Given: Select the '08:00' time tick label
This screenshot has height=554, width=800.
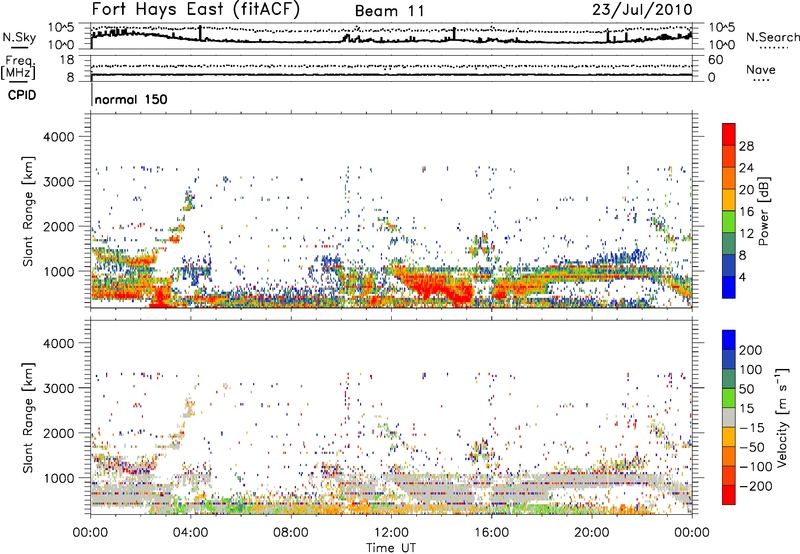Looking at the screenshot, I should tap(291, 533).
